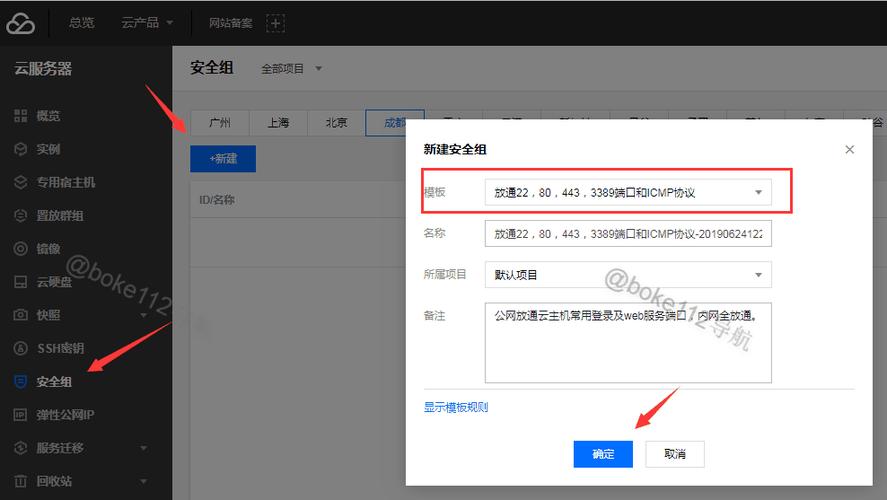Click the 安全组 shield icon in sidebar
This screenshot has height=500, width=887.
click(20, 382)
